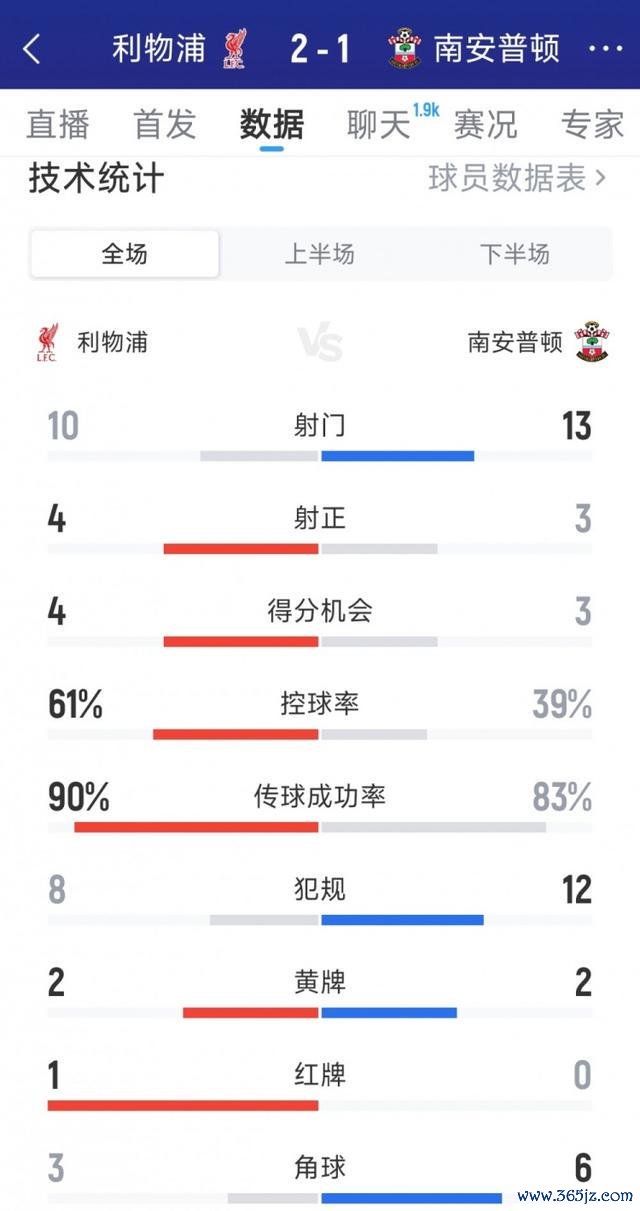Tap the 2 - 1 match score
This screenshot has height=1211, width=640.
[x=320, y=48]
